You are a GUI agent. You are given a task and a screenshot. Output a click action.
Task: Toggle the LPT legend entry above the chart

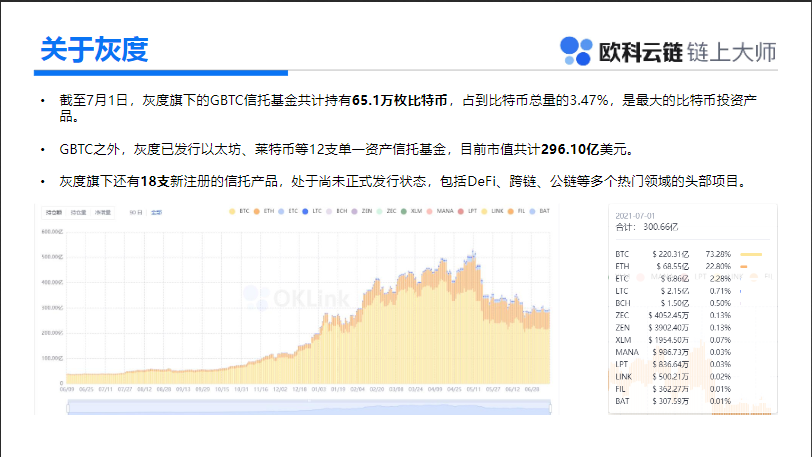click(467, 211)
